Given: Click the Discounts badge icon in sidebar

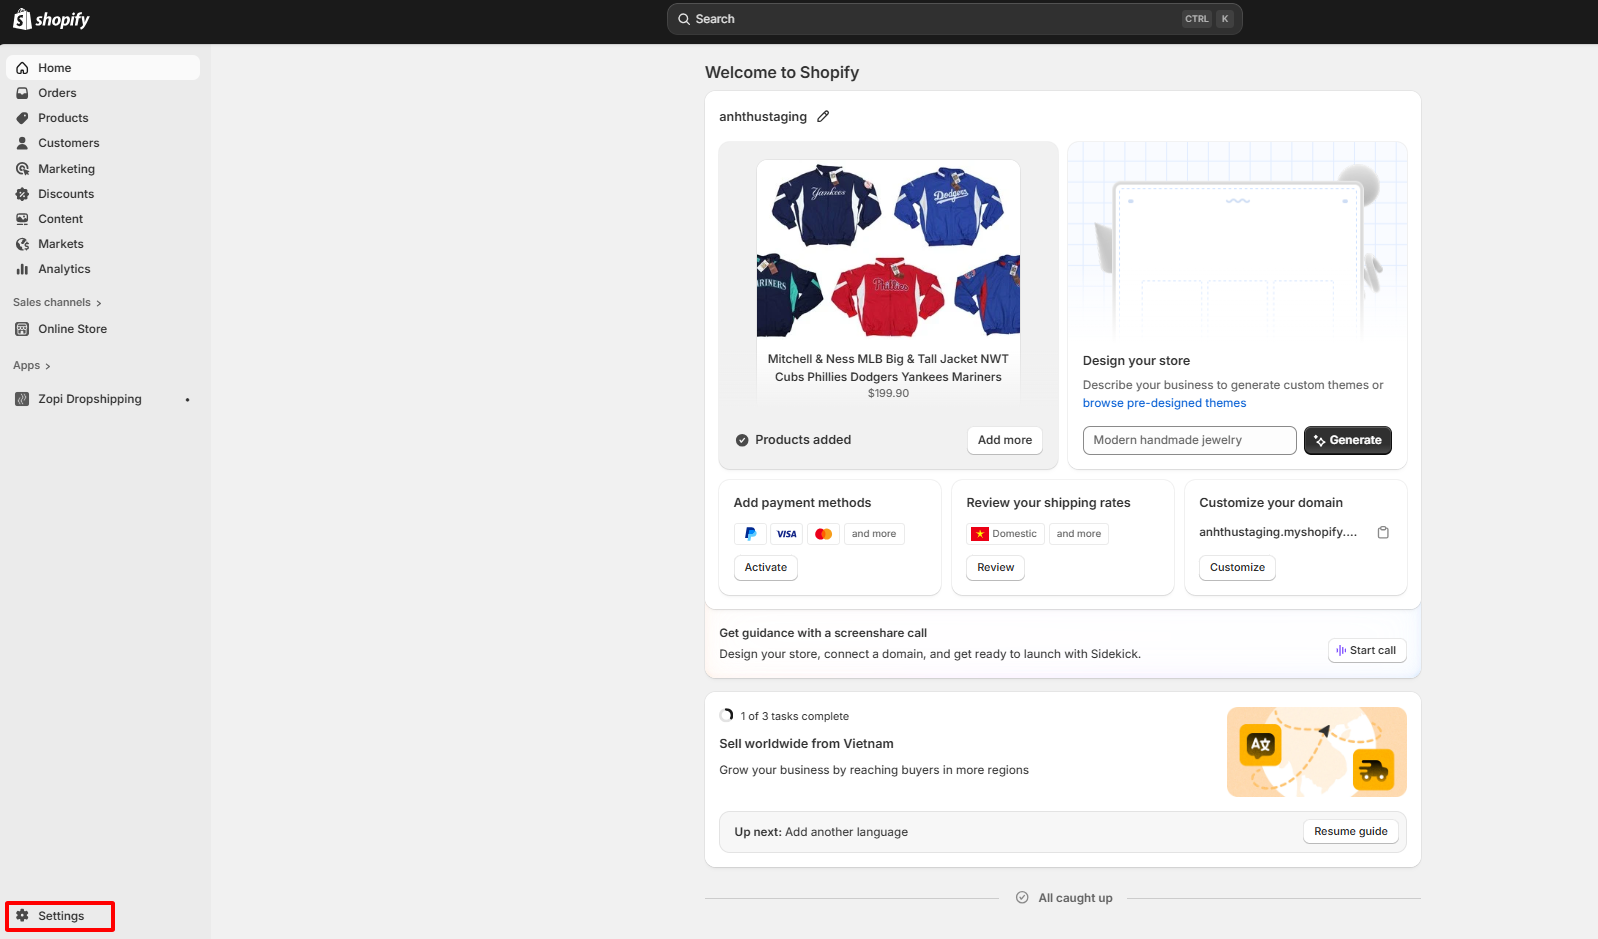Looking at the screenshot, I should click(22, 194).
